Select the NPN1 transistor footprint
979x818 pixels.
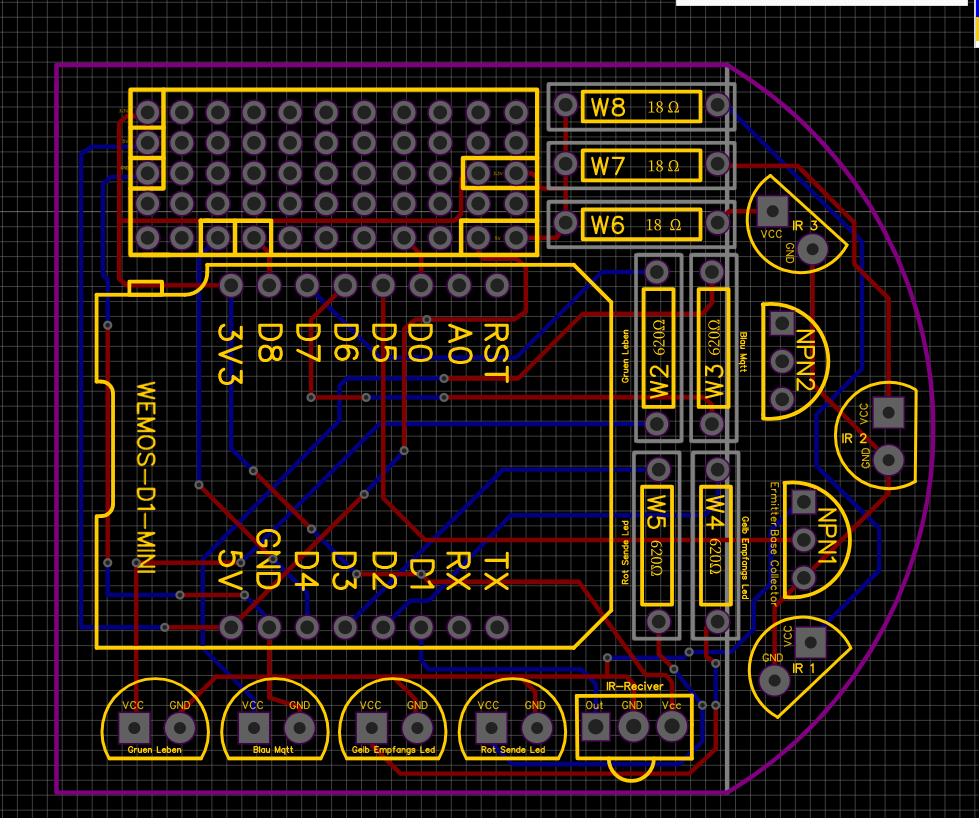click(816, 540)
